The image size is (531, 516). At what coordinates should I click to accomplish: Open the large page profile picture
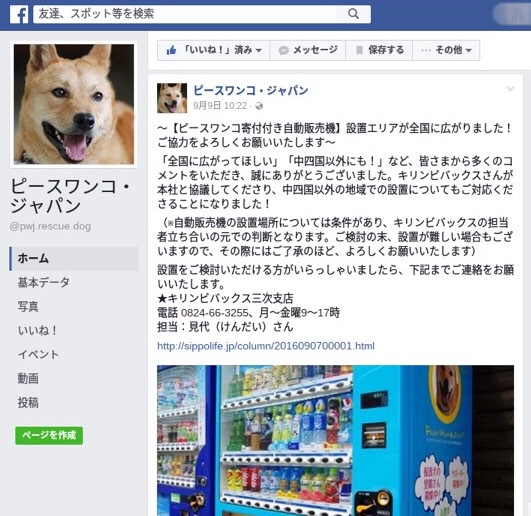click(x=74, y=104)
